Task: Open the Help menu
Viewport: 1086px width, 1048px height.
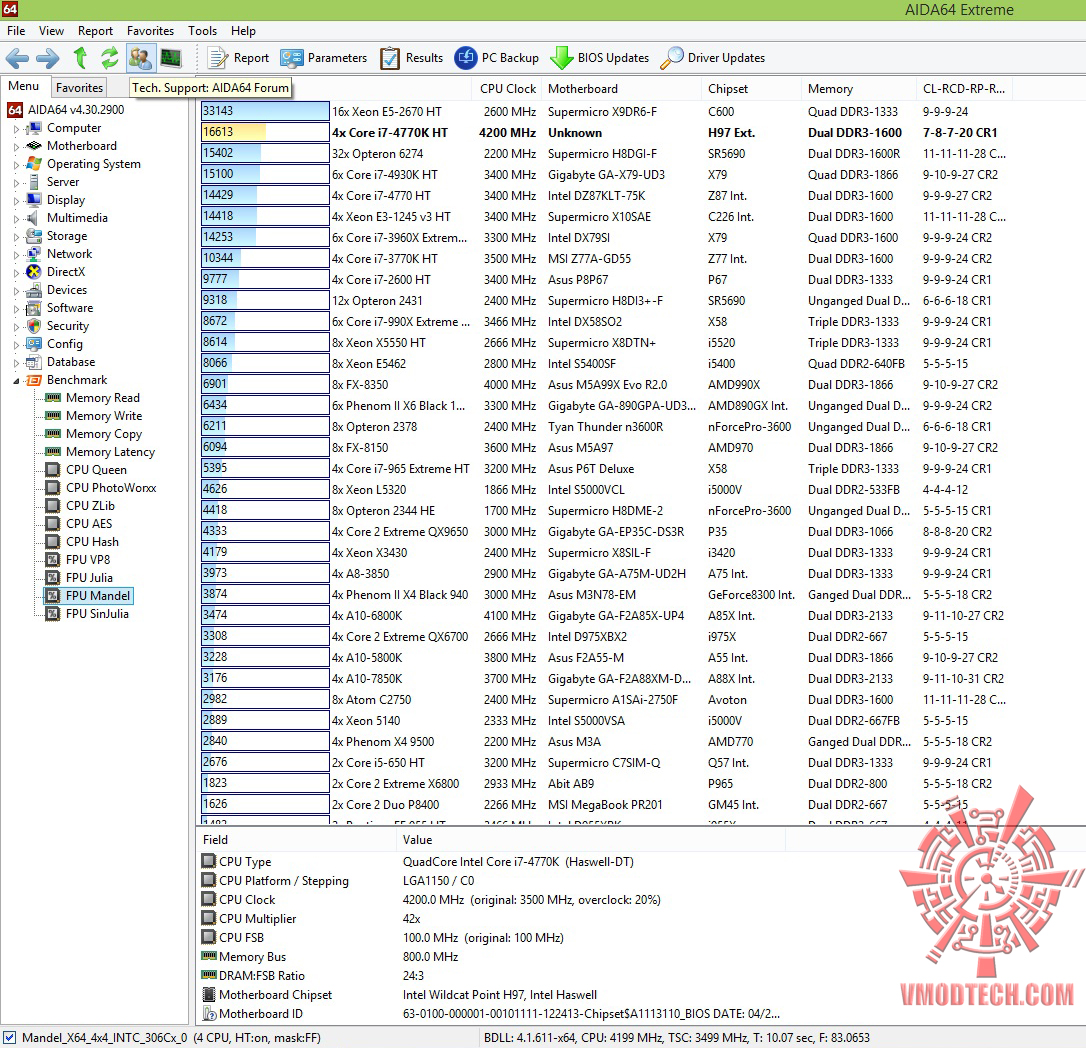Action: tap(243, 30)
